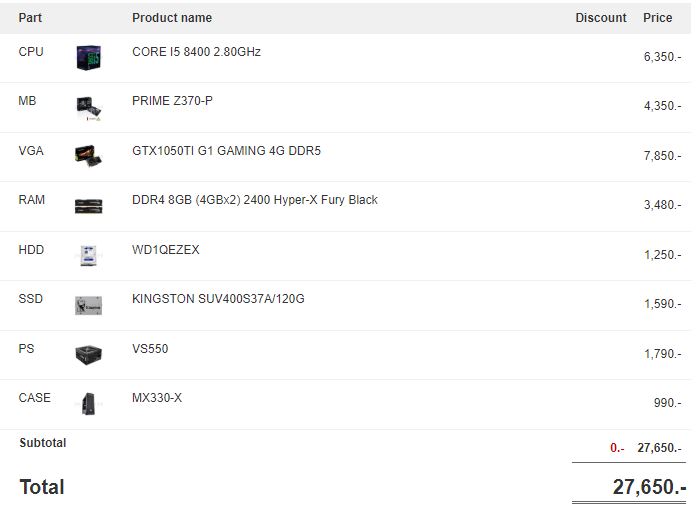700x515 pixels.
Task: Click the Part column header
Action: [30, 18]
